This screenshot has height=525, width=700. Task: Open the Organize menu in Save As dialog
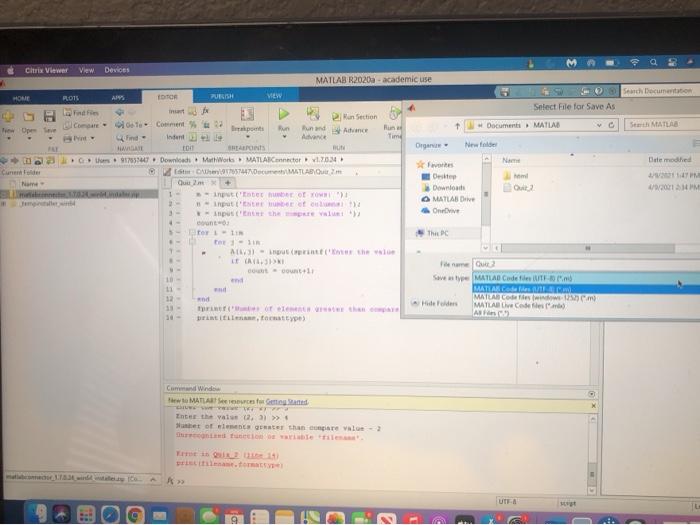432,146
